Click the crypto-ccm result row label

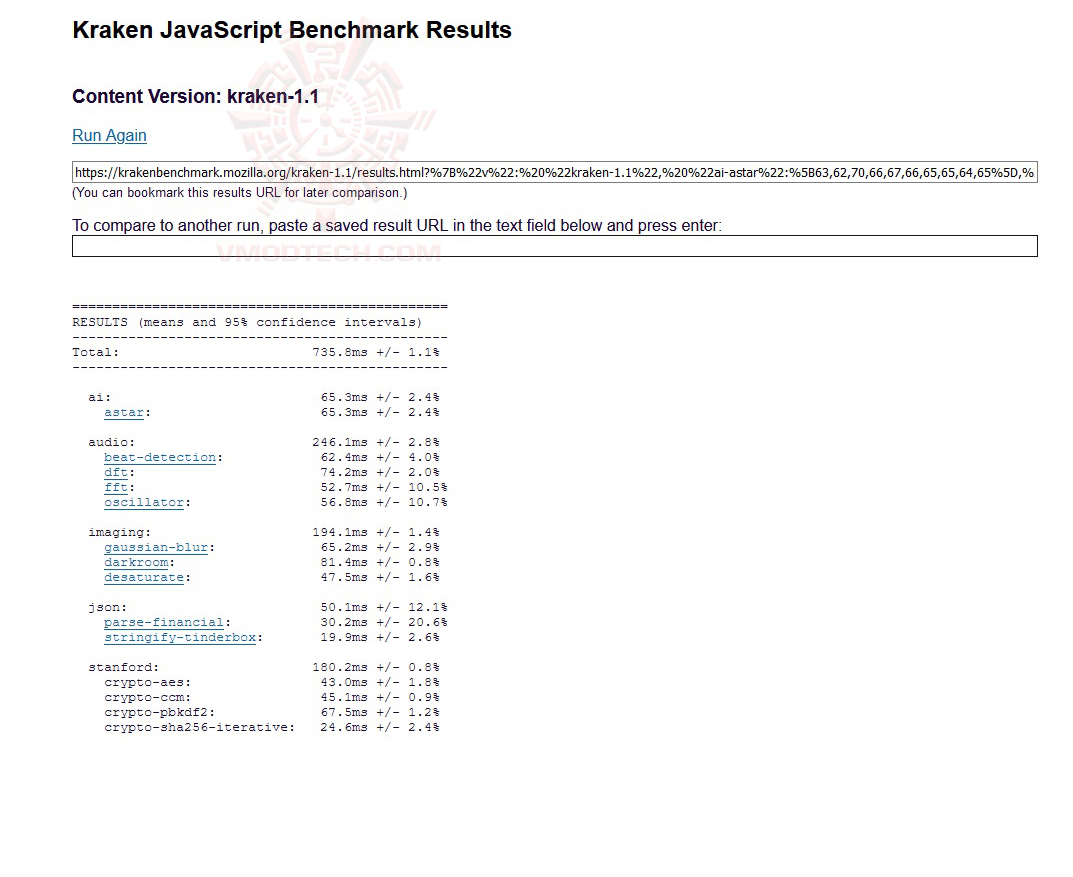[148, 698]
